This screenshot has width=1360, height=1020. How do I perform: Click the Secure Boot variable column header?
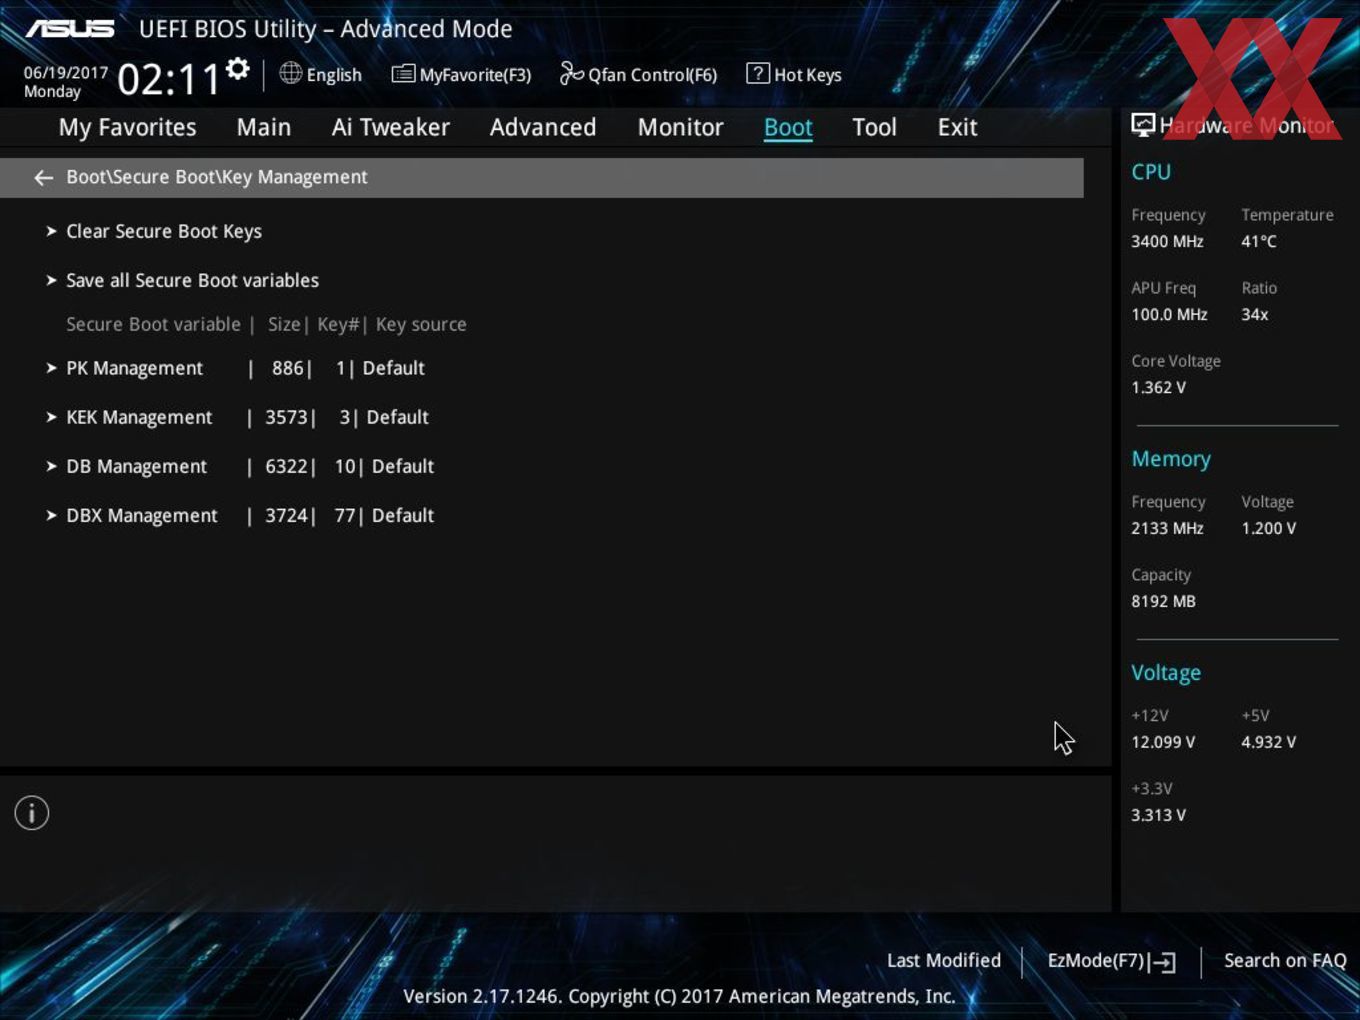click(x=153, y=324)
